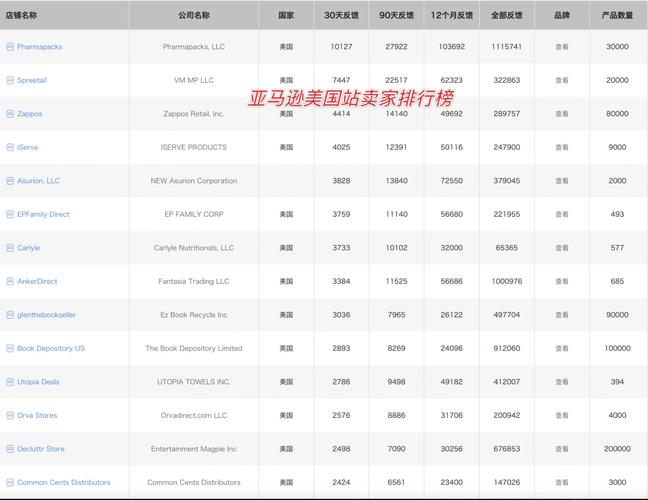The height and width of the screenshot is (500, 648).
Task: View brands for the glenthebookseller row
Action: tap(562, 315)
